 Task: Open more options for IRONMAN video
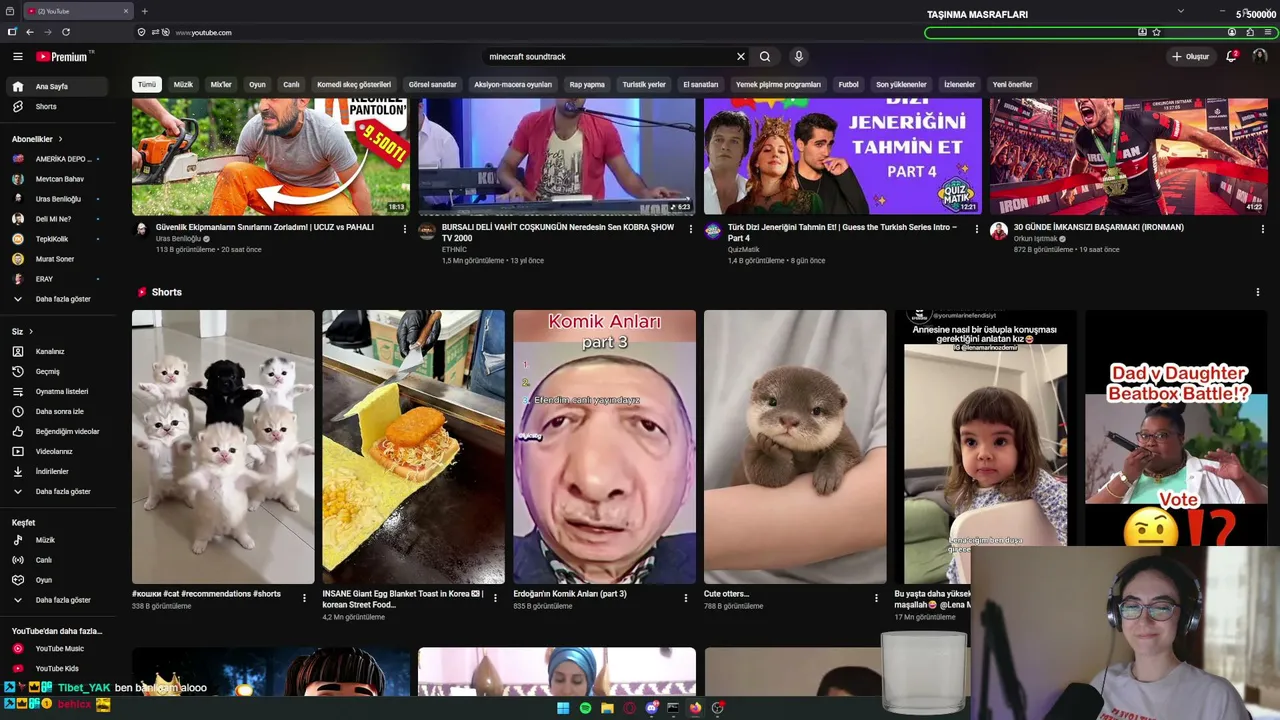click(x=1262, y=229)
